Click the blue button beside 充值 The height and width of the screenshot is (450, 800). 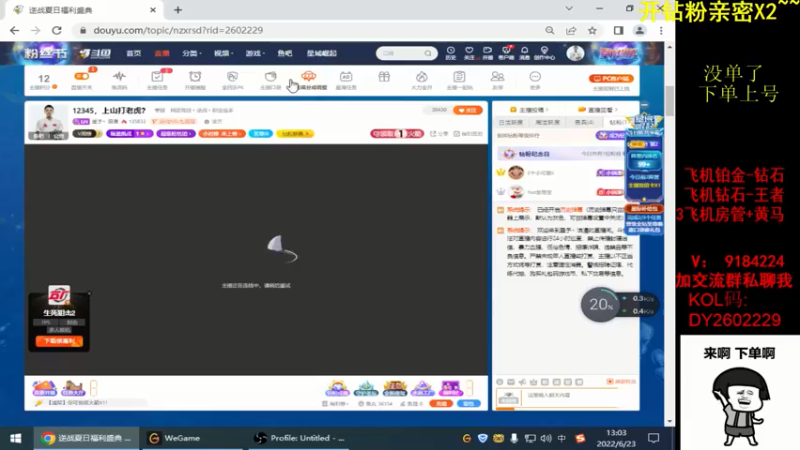468,404
